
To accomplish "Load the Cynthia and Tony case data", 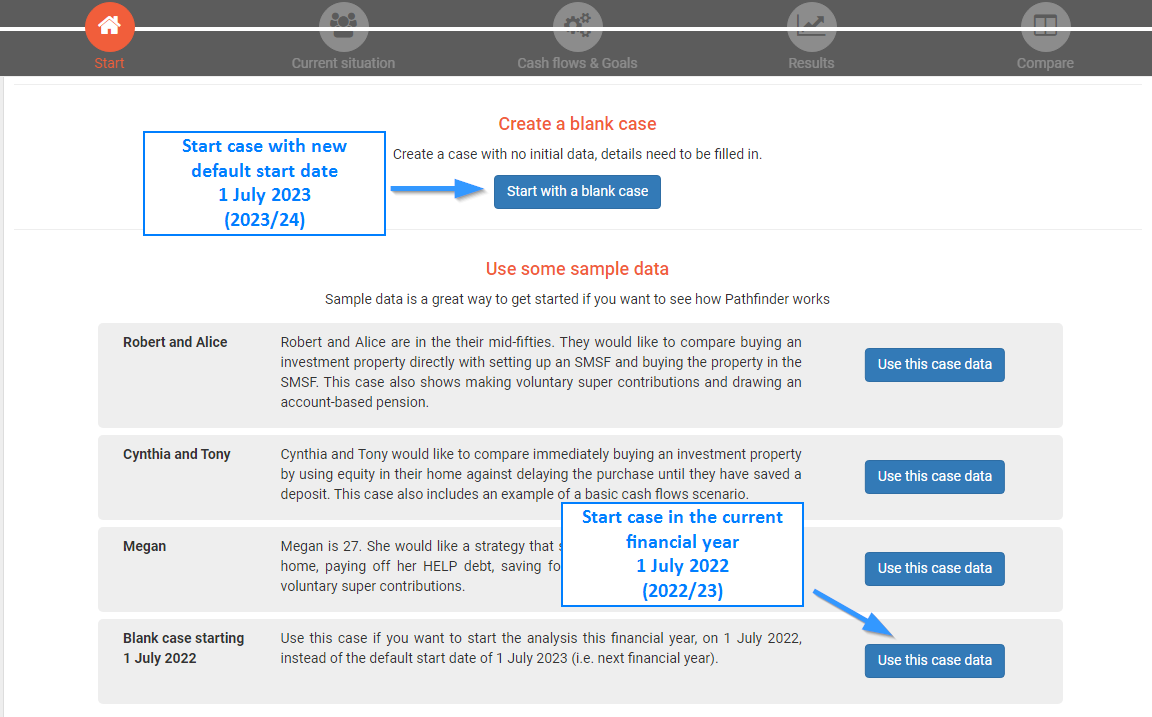I will 934,477.
